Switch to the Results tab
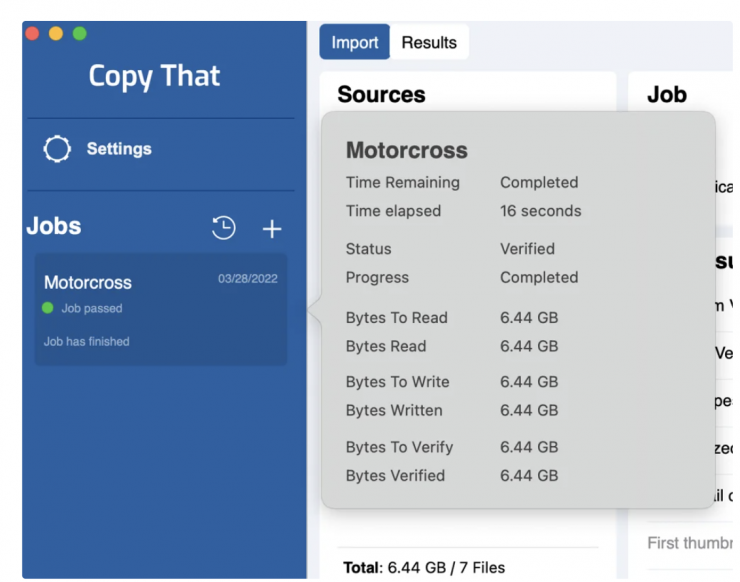The height and width of the screenshot is (582, 740). coord(429,42)
